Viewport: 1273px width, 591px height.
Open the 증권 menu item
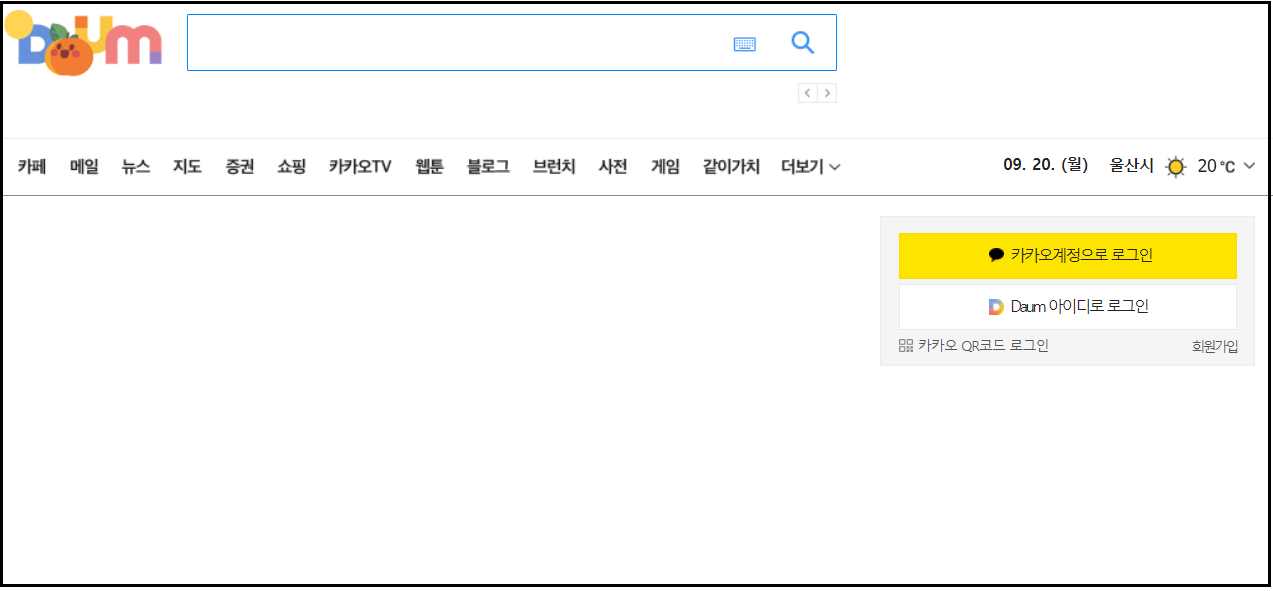point(239,167)
